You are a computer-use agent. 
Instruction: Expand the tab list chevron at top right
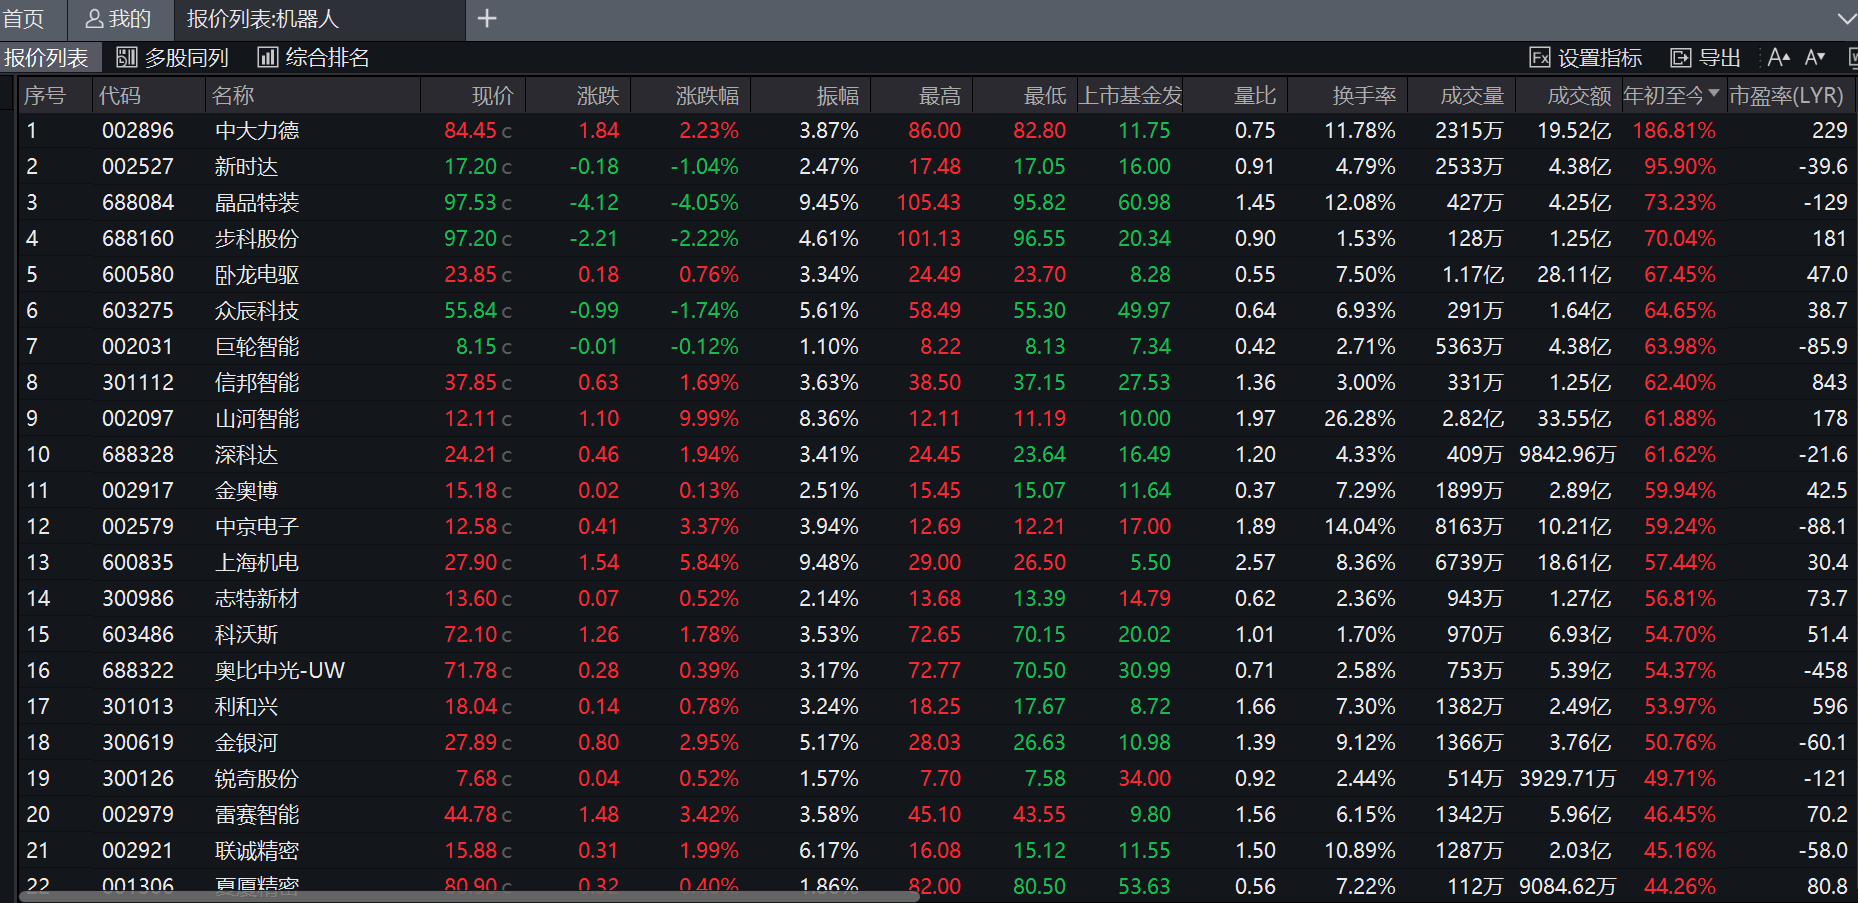tap(1846, 19)
